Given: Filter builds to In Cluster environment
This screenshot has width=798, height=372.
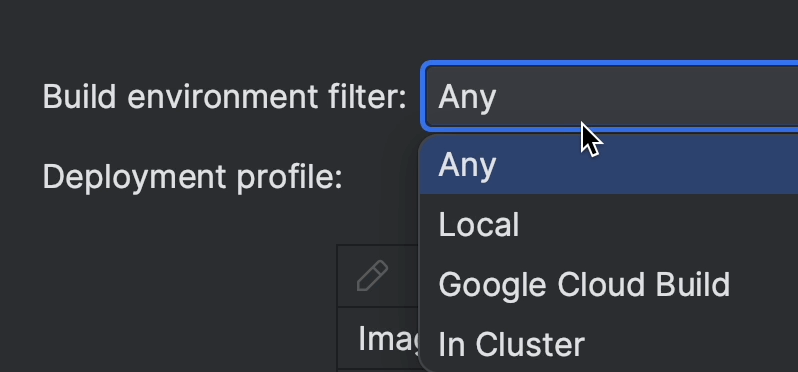Looking at the screenshot, I should click(x=609, y=344).
